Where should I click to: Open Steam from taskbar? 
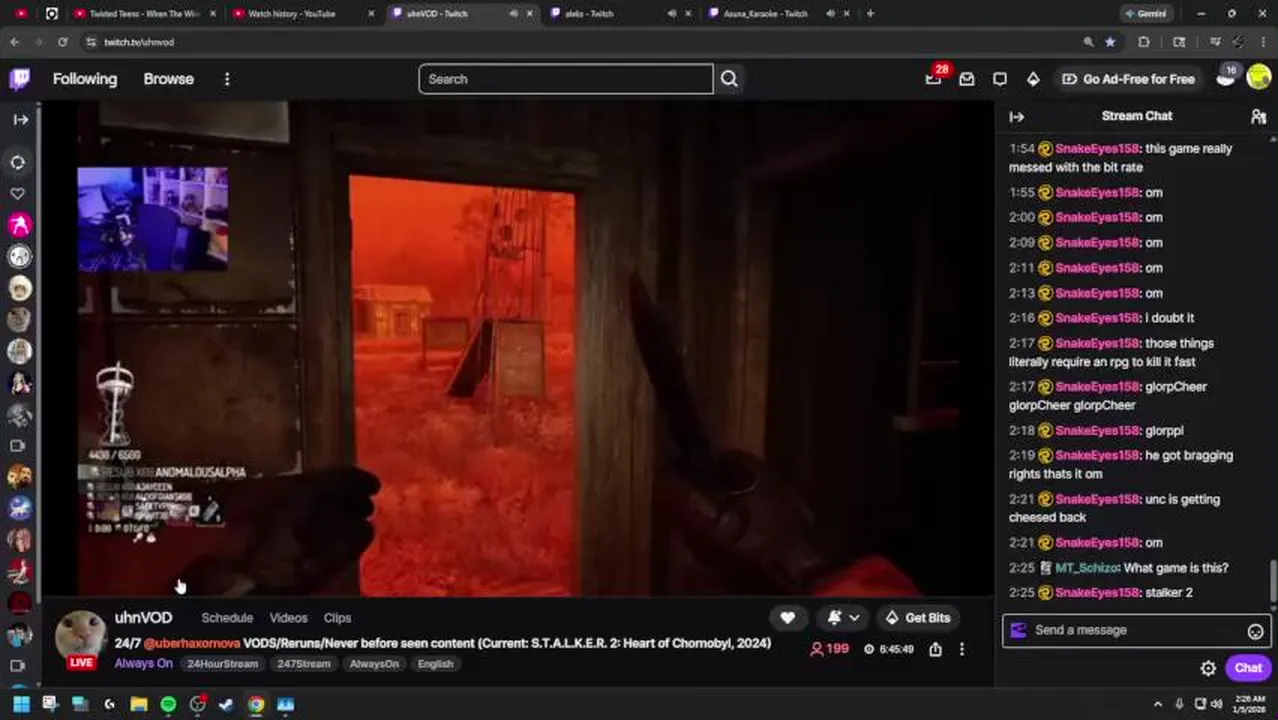[x=227, y=704]
